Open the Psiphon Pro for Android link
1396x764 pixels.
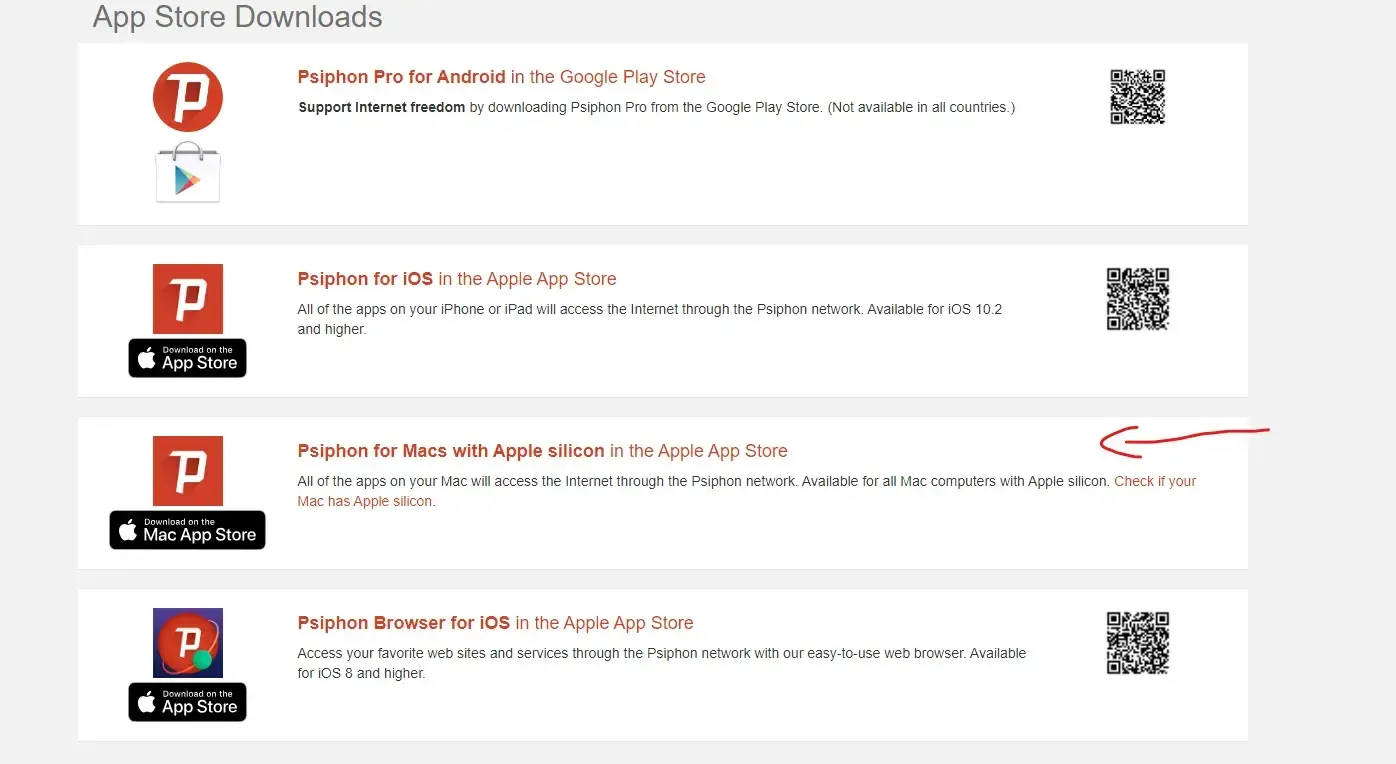click(501, 77)
